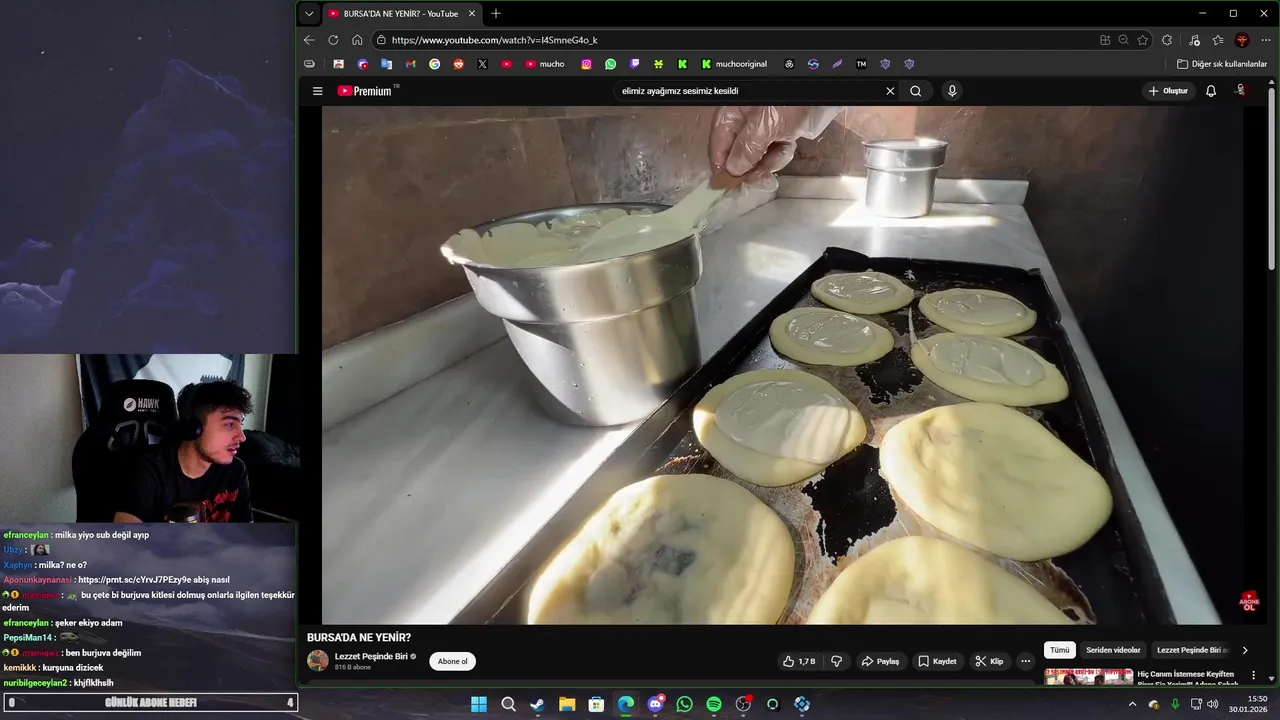Image resolution: width=1280 pixels, height=720 pixels.
Task: Open the Google bookmark icon
Action: [434, 64]
